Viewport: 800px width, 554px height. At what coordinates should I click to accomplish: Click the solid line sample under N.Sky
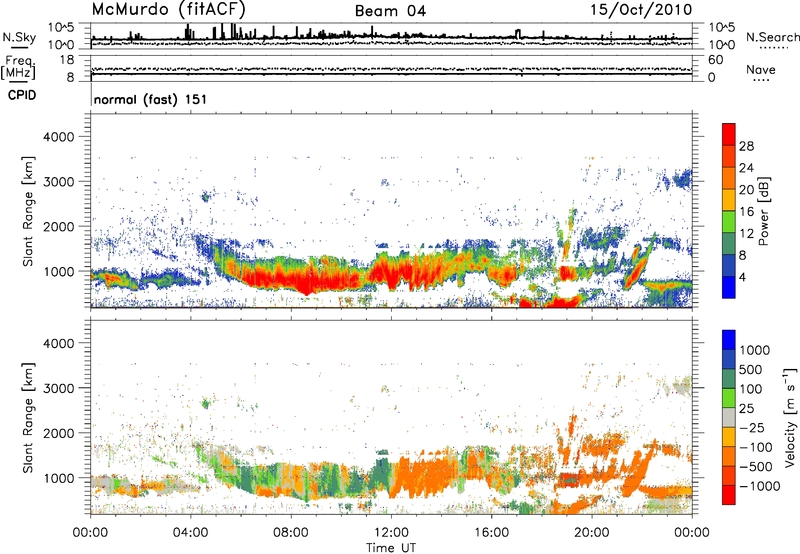coord(20,47)
